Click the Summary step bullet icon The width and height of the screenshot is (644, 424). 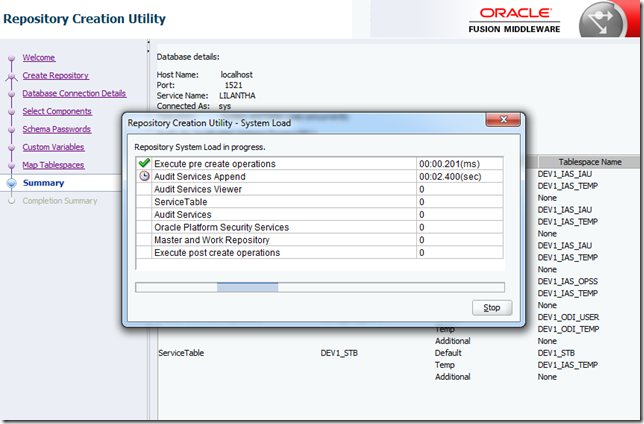[x=12, y=183]
